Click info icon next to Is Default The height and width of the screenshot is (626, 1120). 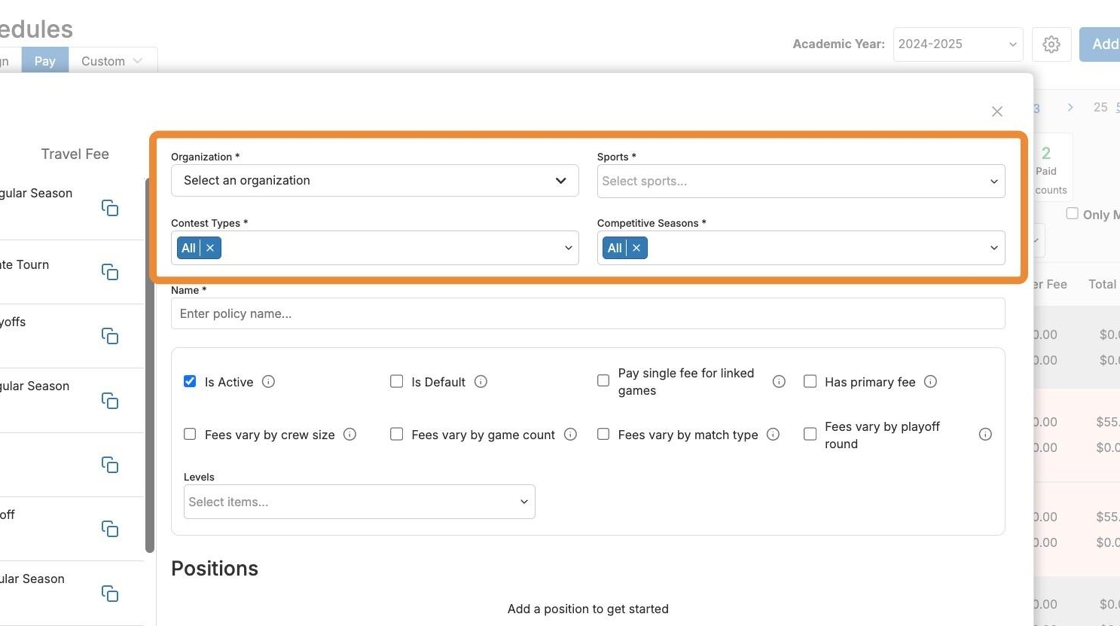(481, 382)
